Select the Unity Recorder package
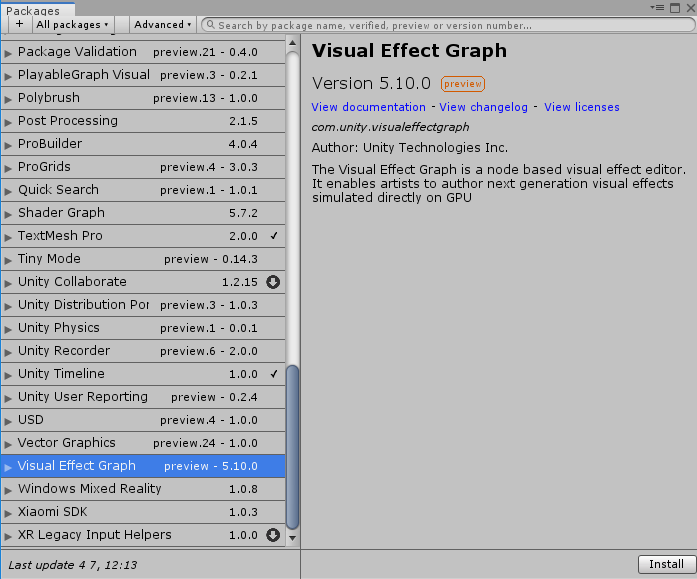Image resolution: width=697 pixels, height=579 pixels. click(x=143, y=351)
